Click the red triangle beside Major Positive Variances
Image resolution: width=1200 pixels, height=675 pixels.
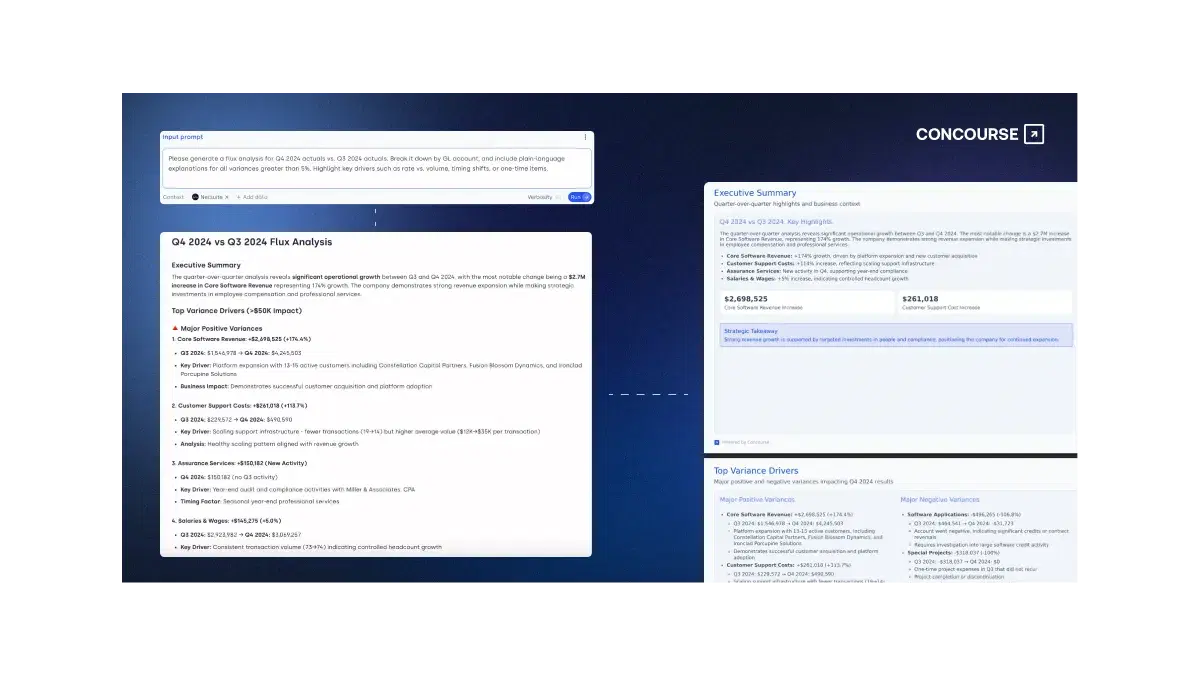point(175,328)
